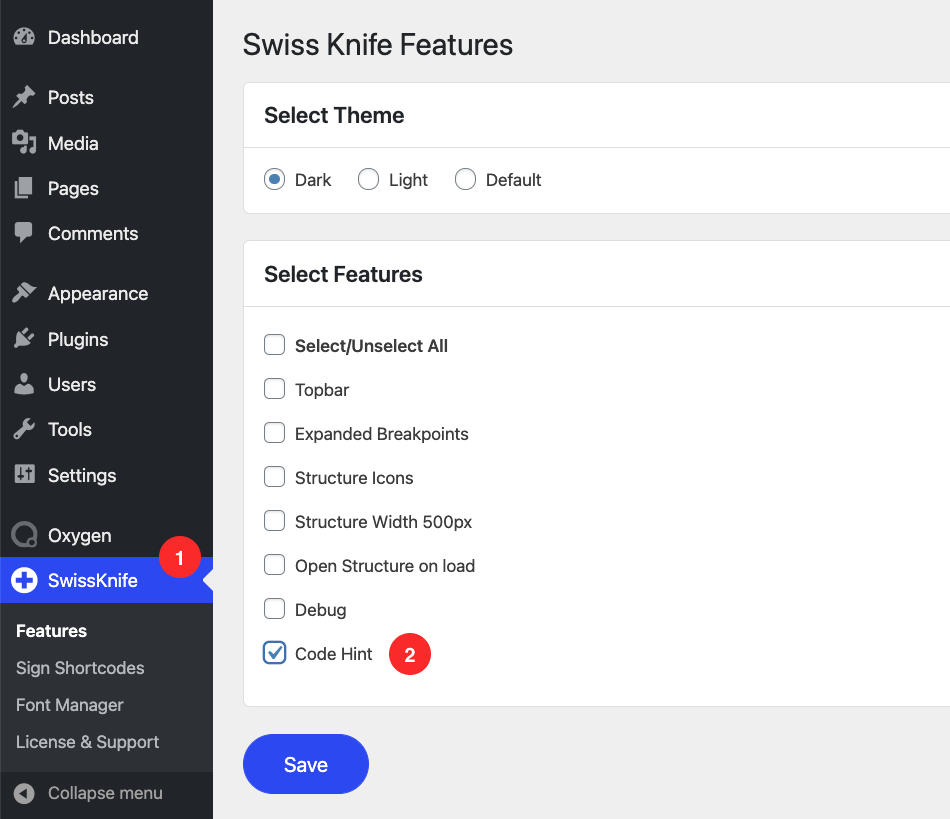Click the SwissKnife plus icon
Image resolution: width=950 pixels, height=819 pixels.
tap(24, 580)
